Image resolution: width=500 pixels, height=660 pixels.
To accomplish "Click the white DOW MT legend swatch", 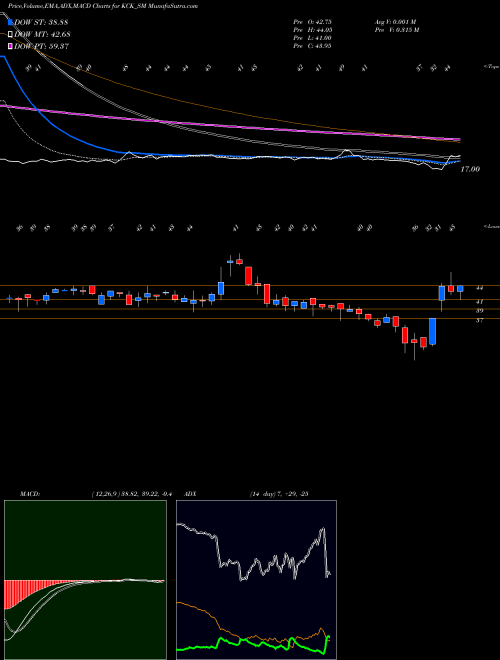I will [x=10, y=35].
